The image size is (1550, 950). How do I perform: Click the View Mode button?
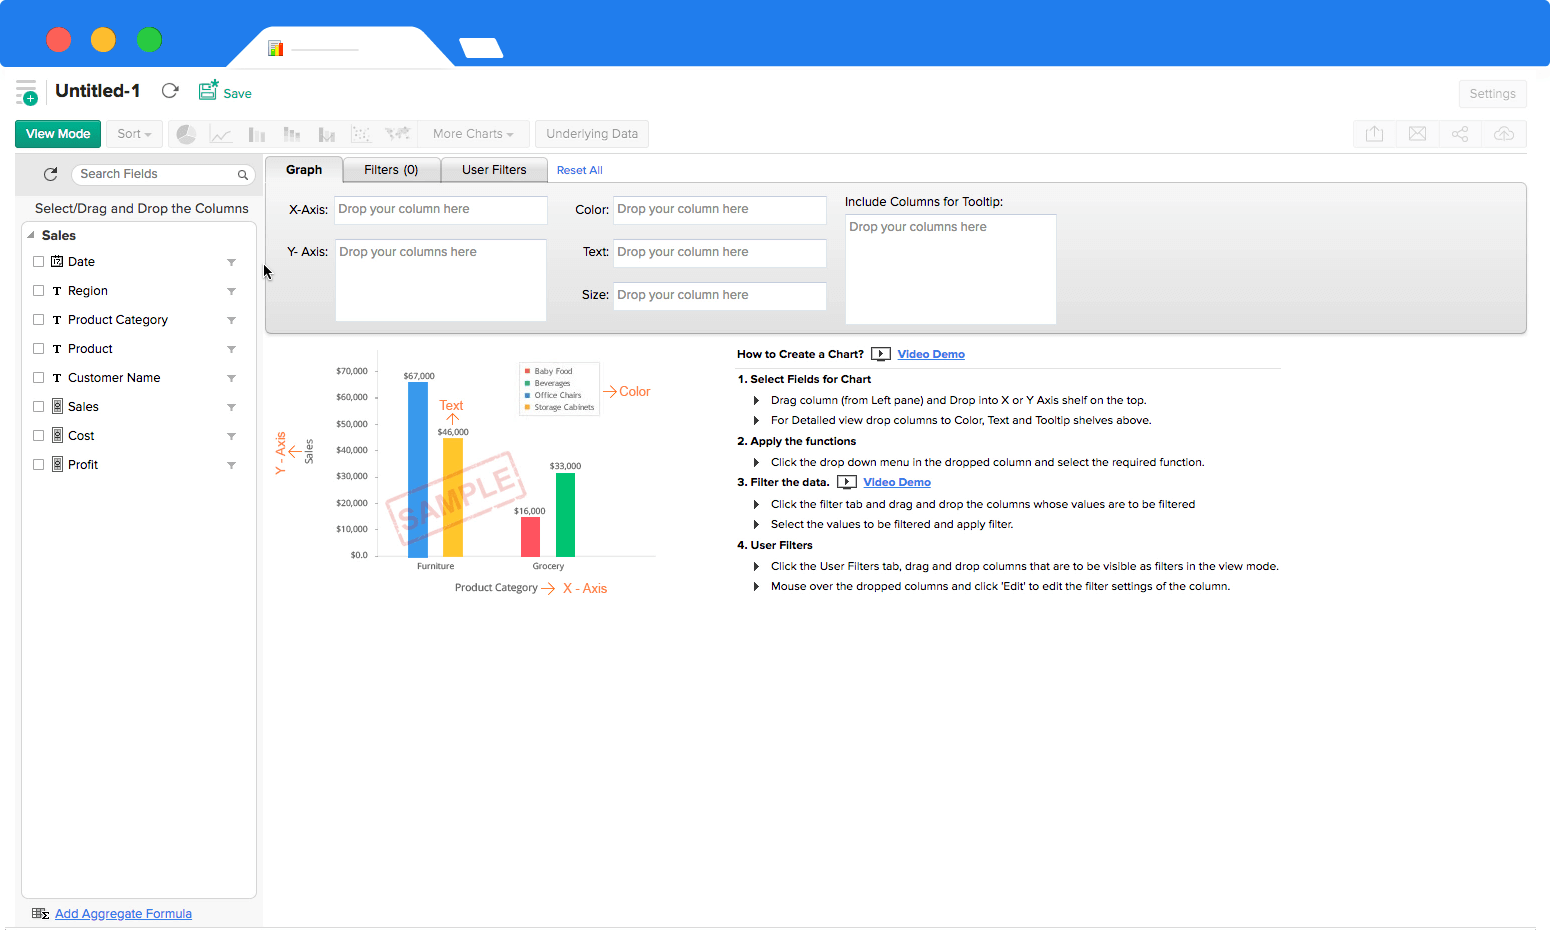click(x=58, y=134)
